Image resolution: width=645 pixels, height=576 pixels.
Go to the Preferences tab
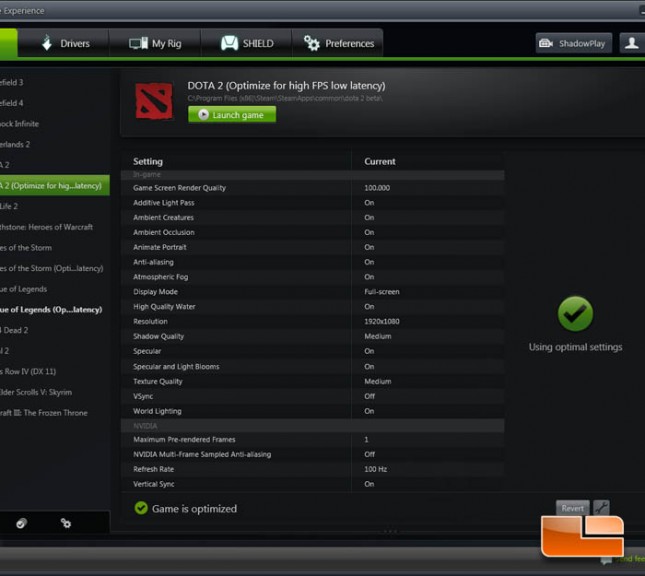pos(338,43)
